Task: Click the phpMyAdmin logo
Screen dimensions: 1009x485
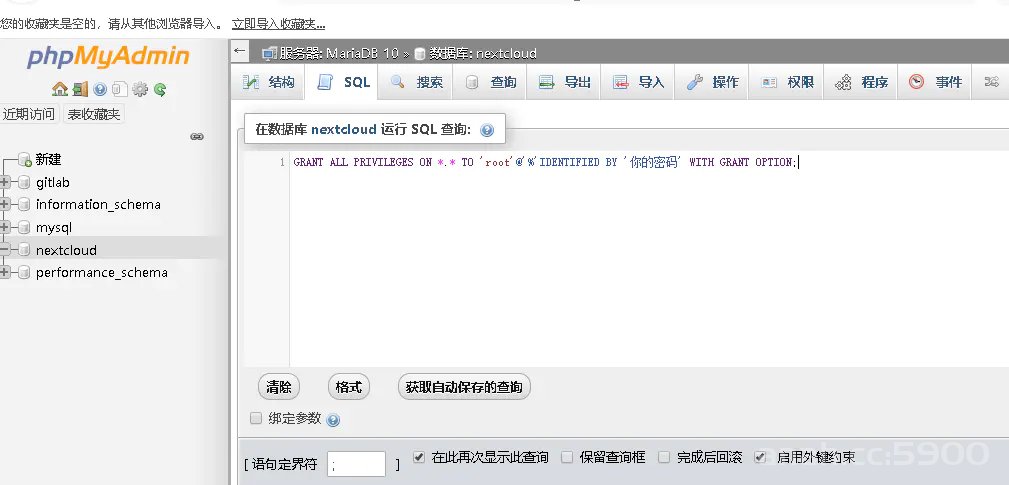Action: [x=108, y=57]
